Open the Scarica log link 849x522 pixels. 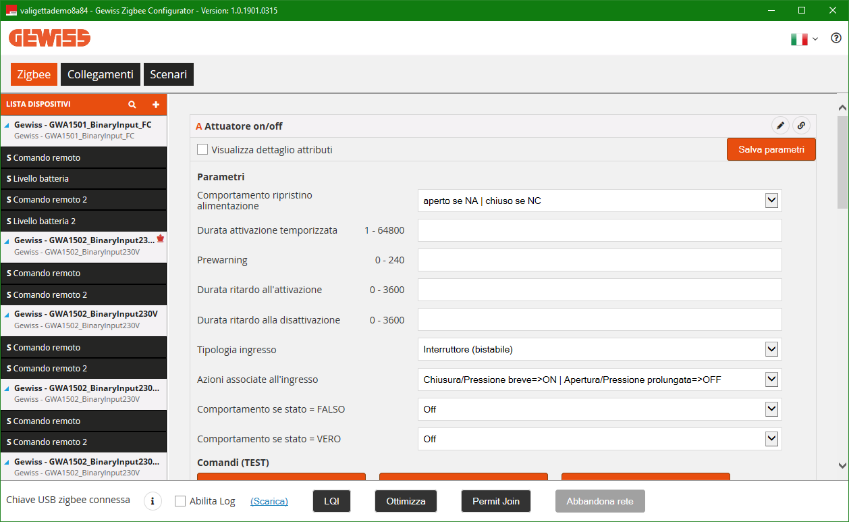(x=269, y=501)
